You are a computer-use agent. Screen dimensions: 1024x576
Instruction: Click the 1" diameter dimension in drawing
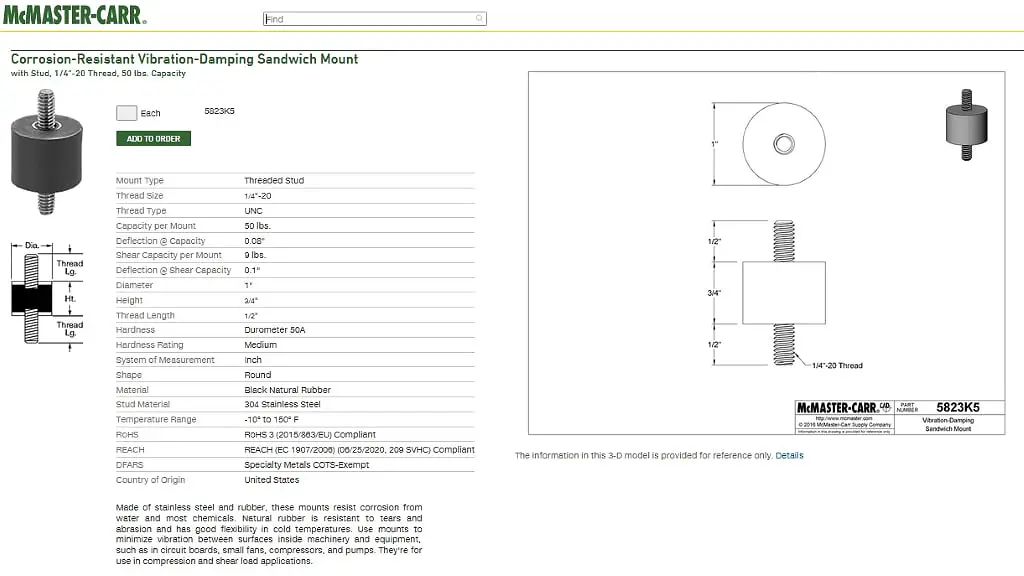point(714,144)
